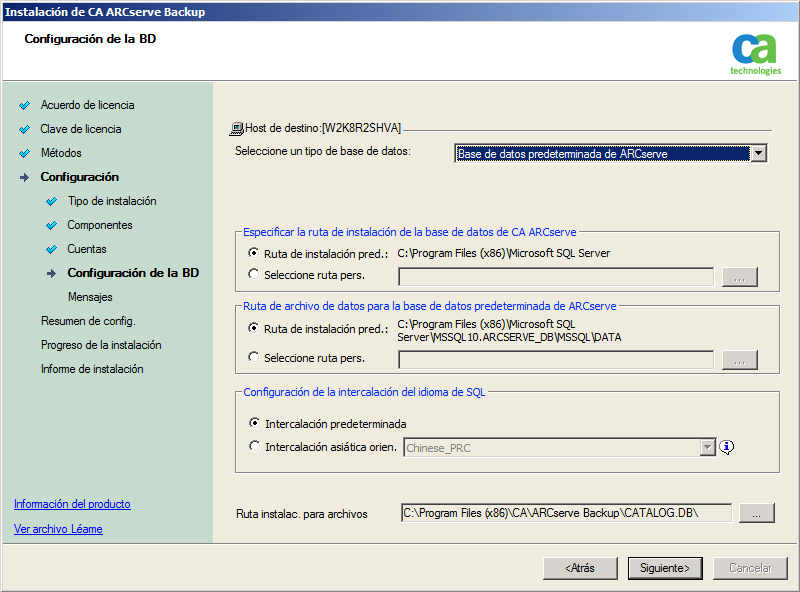
Task: Go to Clave de licencia step
Action: point(81,129)
